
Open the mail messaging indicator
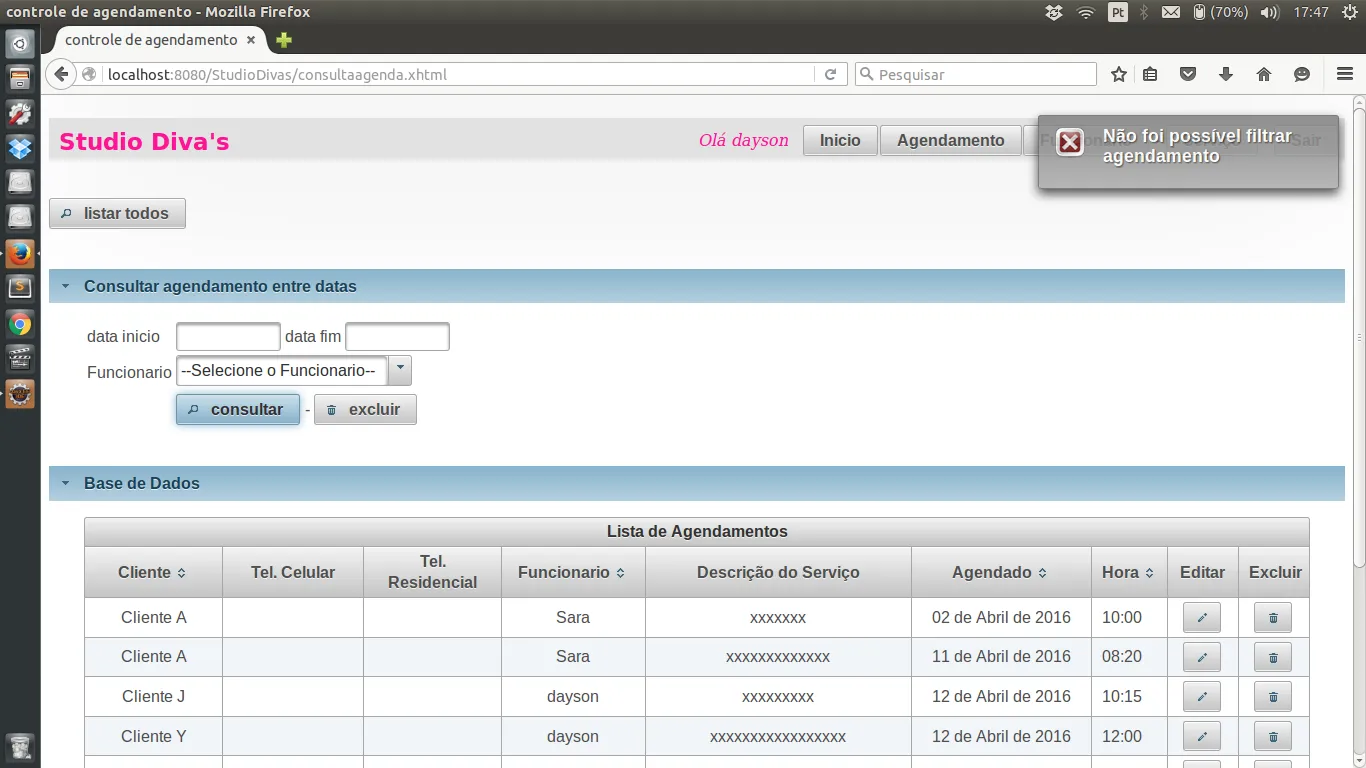click(x=1171, y=12)
